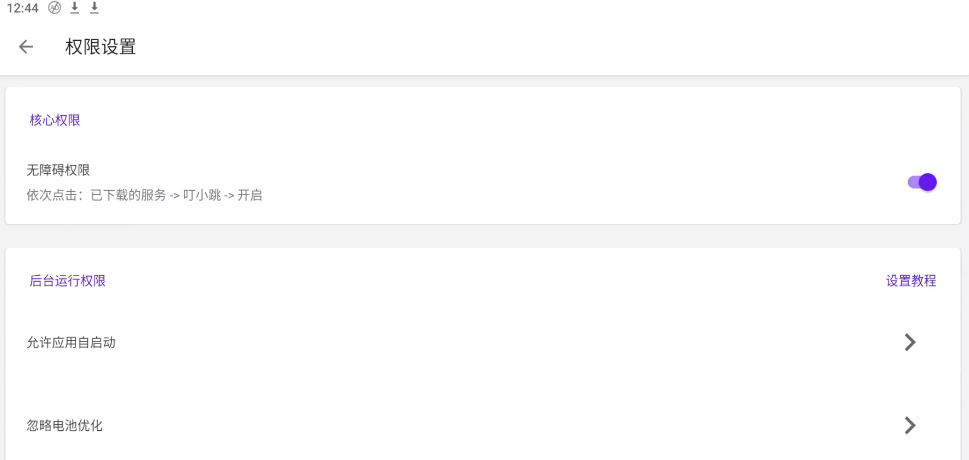969x460 pixels.
Task: Disable the 无障碍权限 toggle switch
Action: click(922, 182)
